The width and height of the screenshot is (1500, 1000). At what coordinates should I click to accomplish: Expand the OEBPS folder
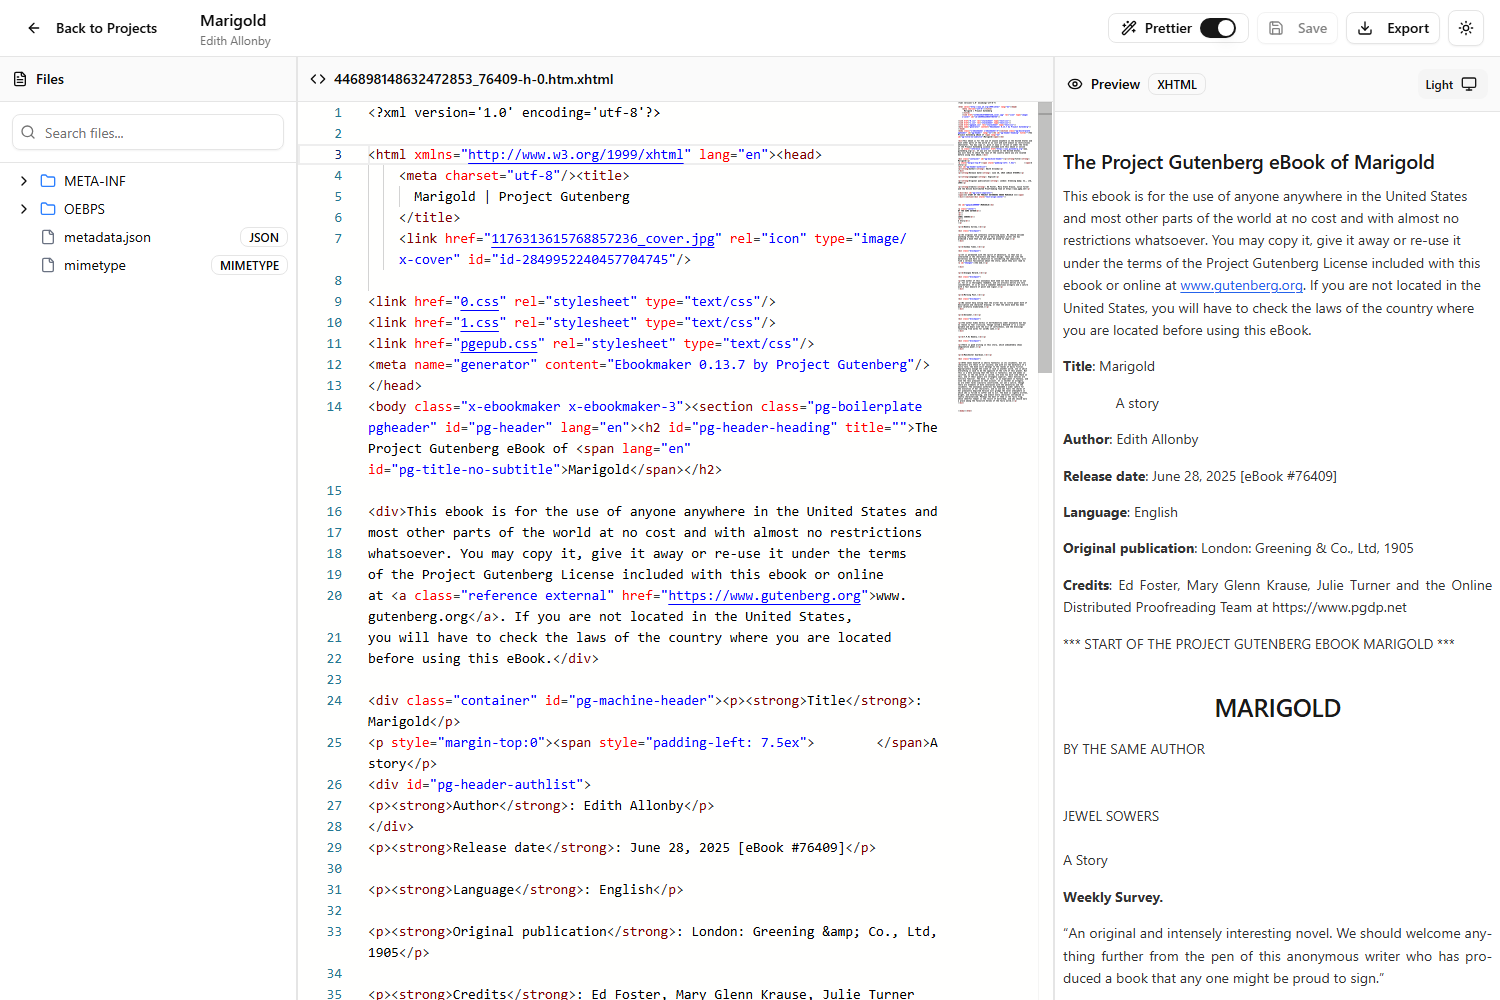[23, 209]
